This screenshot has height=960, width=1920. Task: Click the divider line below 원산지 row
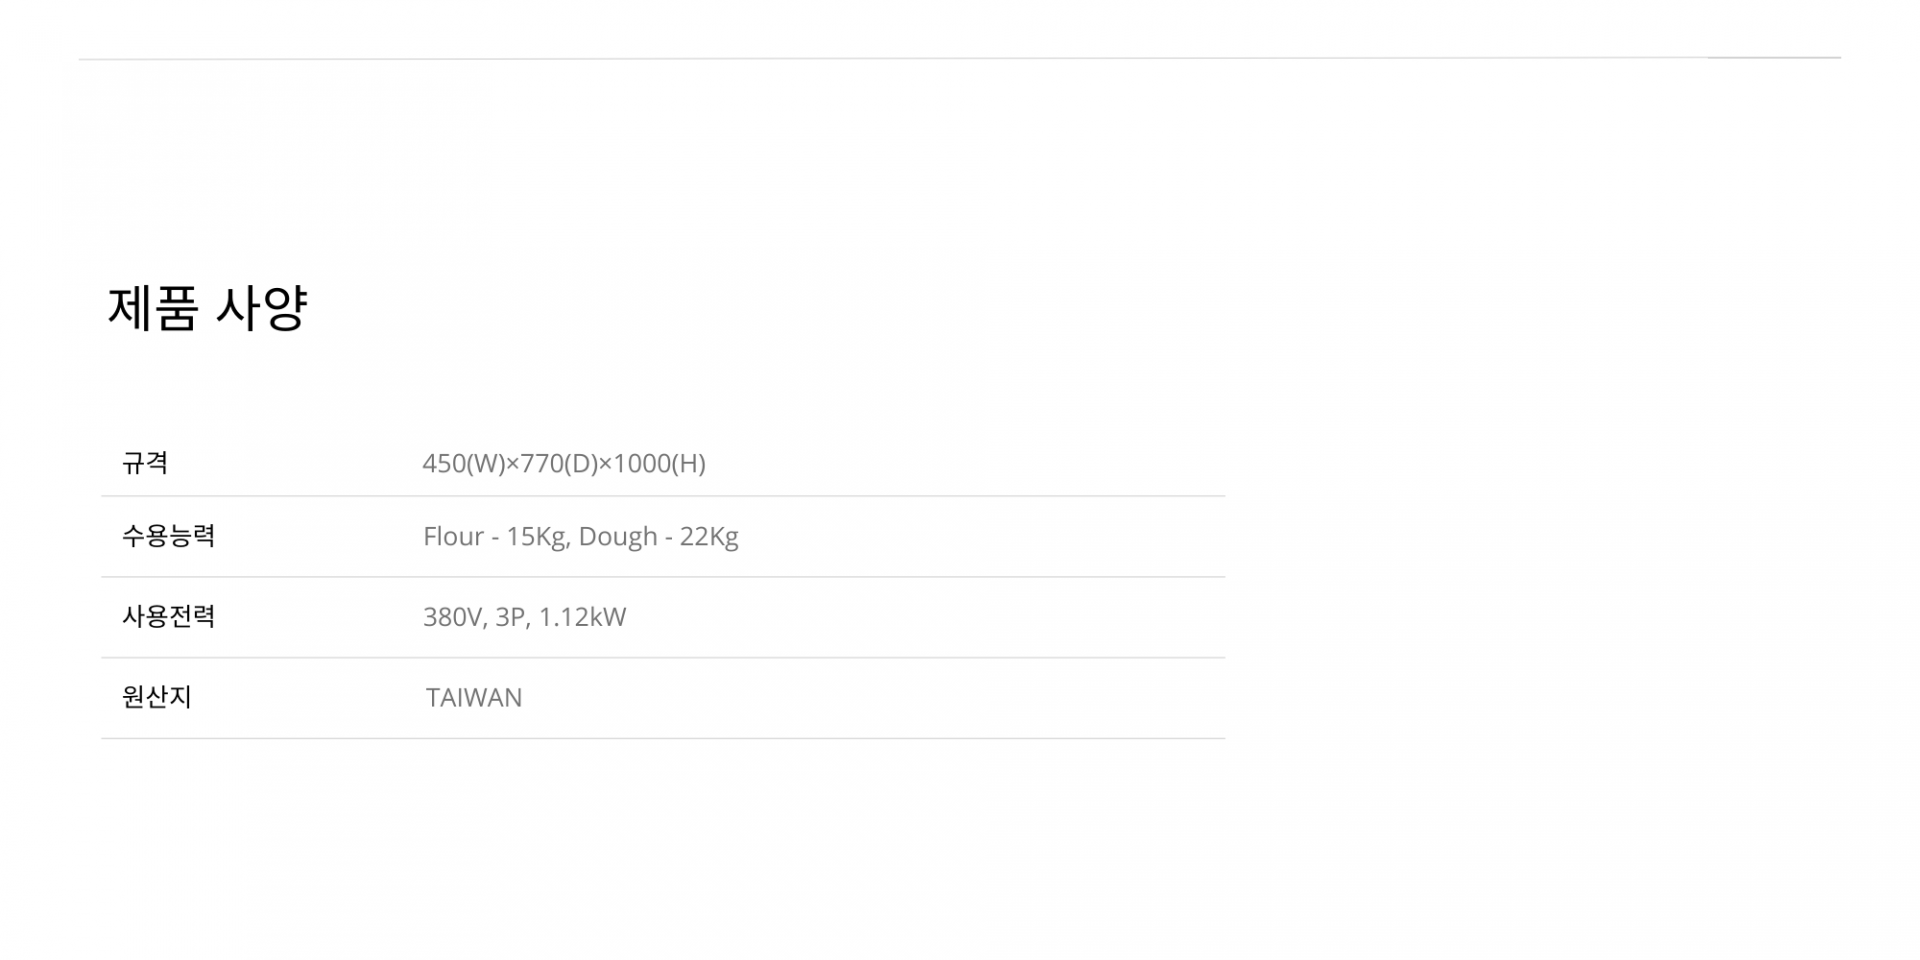point(663,739)
